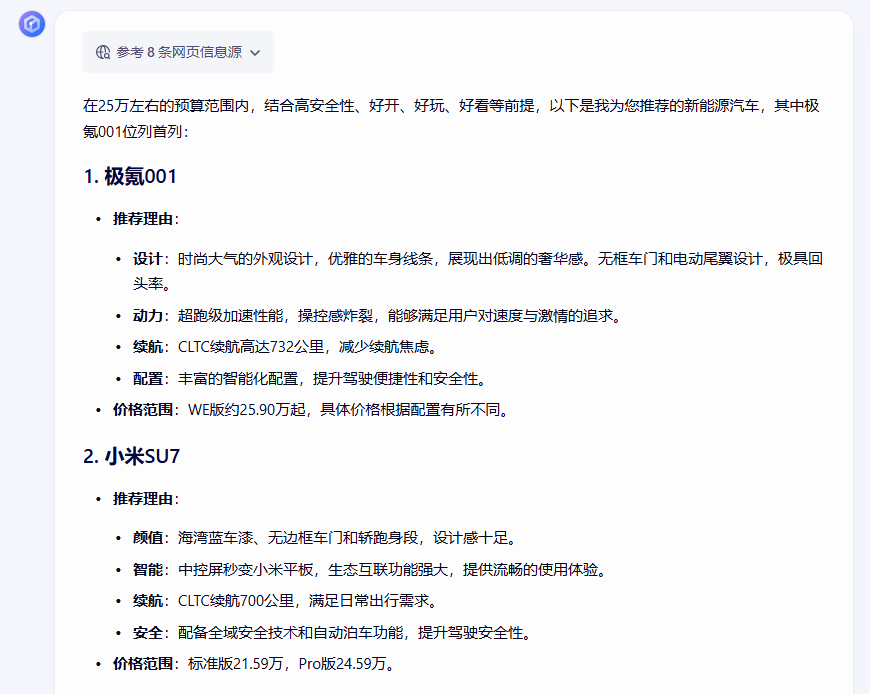The width and height of the screenshot is (870, 694).
Task: Click 续航 label with CLTC续航高达732公里
Action: click(x=148, y=347)
